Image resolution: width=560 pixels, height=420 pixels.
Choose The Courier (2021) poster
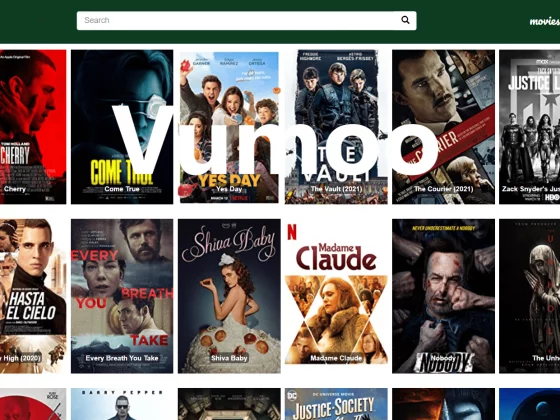point(443,127)
